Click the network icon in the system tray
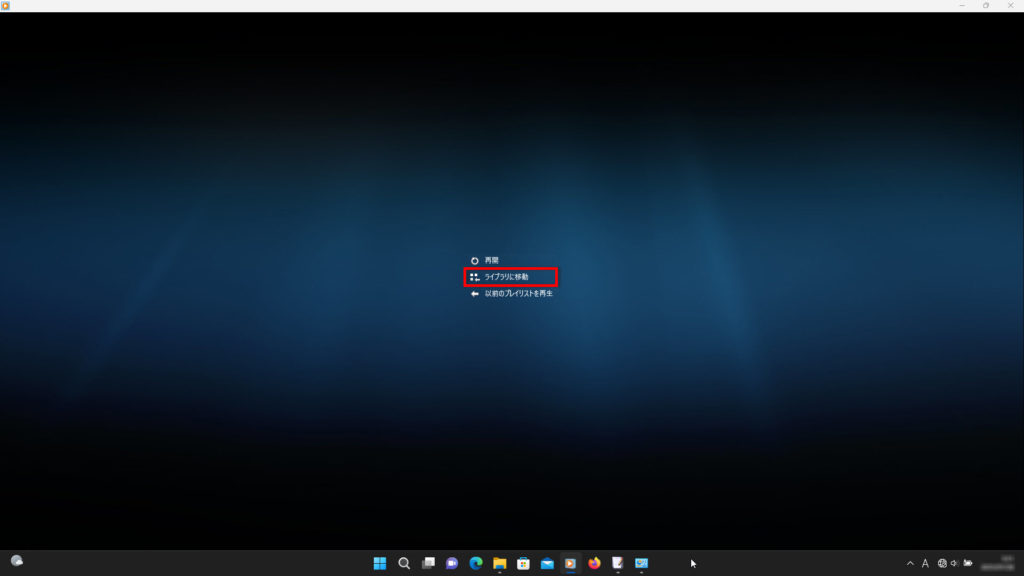 (942, 563)
